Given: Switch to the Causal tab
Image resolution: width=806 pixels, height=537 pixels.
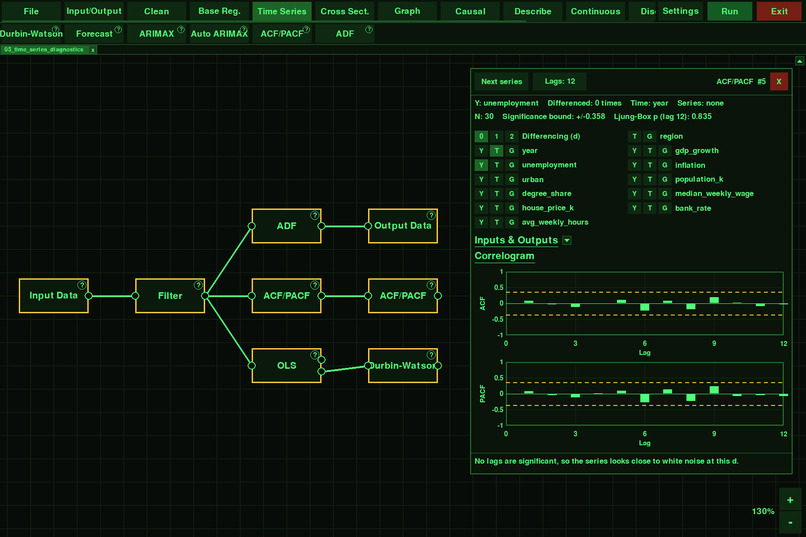Looking at the screenshot, I should [470, 11].
